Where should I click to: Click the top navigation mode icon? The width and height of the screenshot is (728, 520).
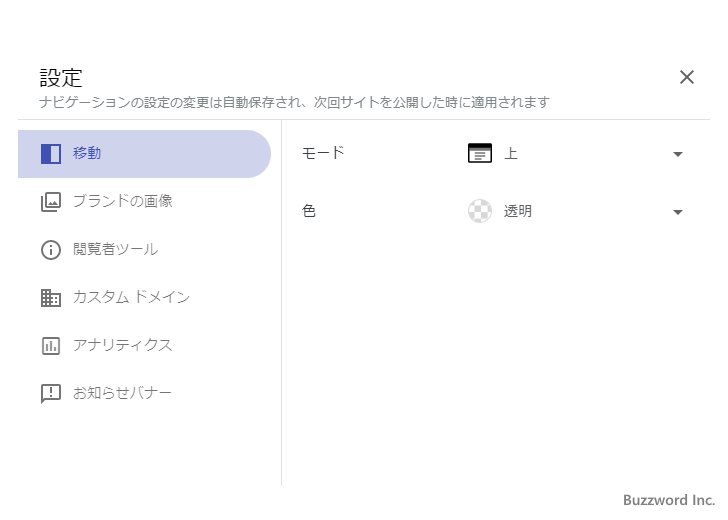tap(480, 154)
